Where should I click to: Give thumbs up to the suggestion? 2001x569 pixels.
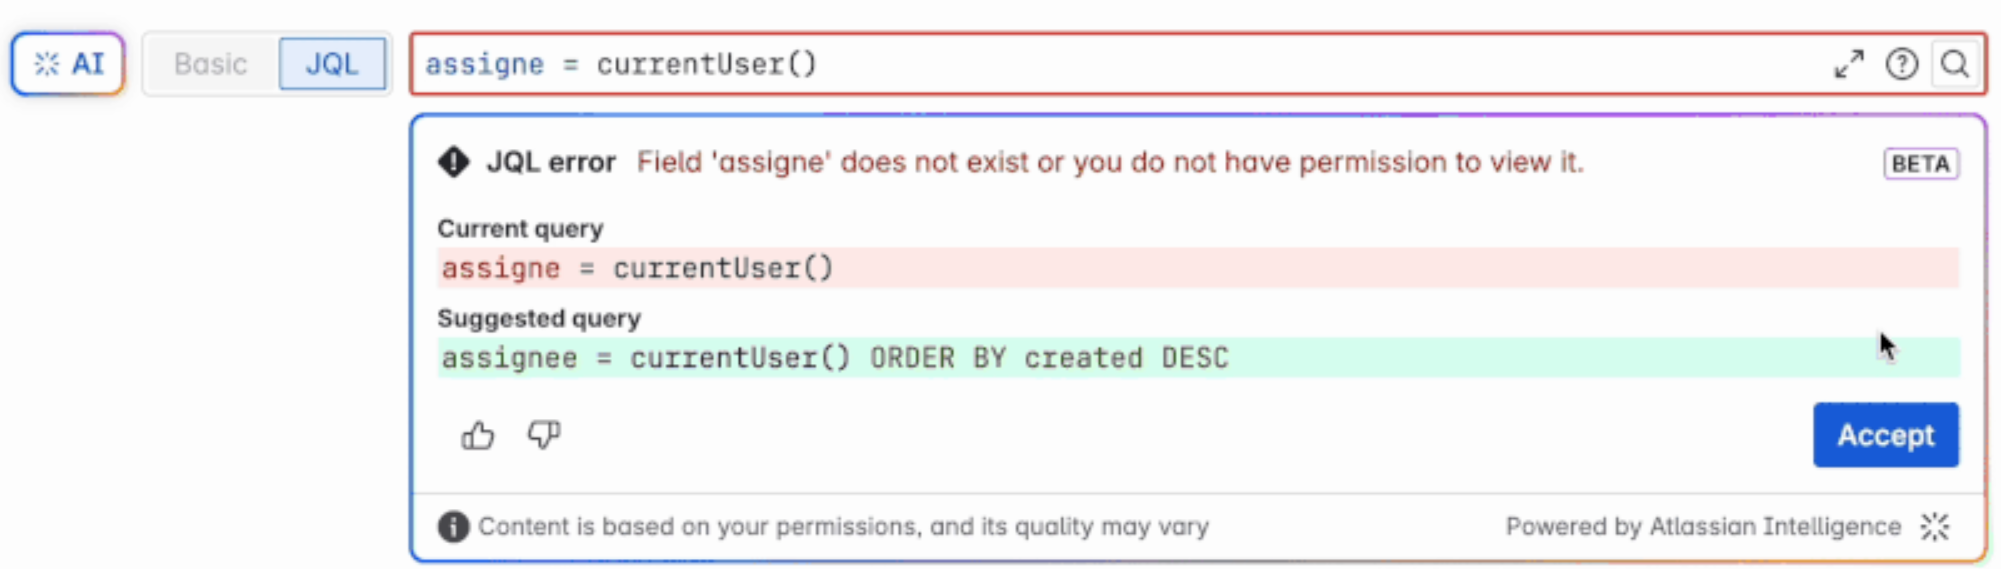point(478,435)
